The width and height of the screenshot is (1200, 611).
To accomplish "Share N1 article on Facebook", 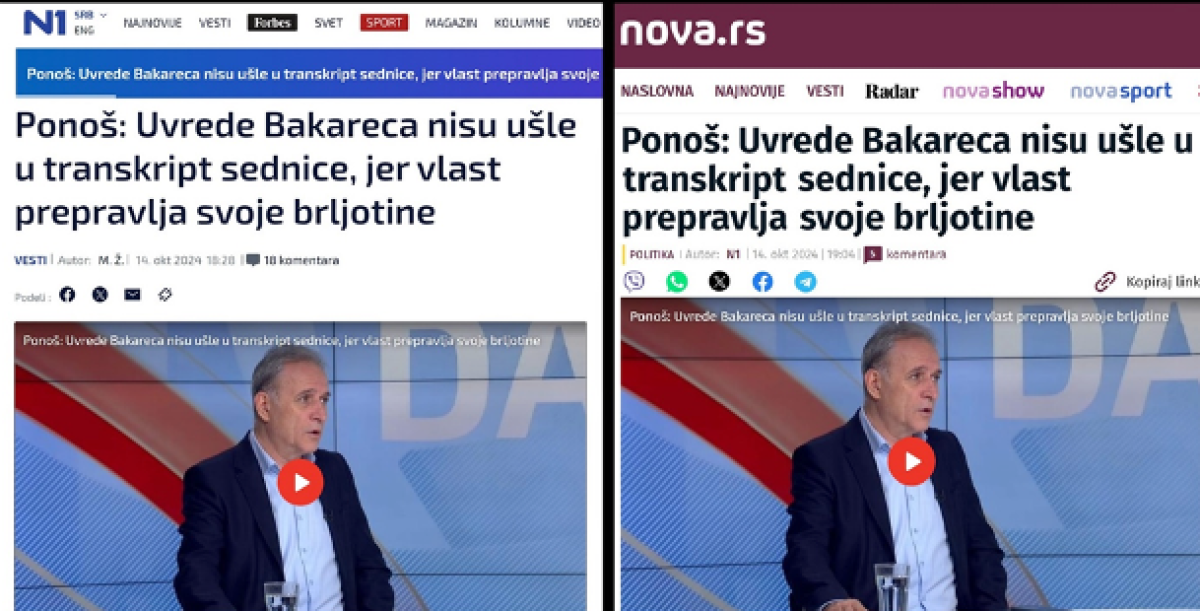I will [67, 294].
